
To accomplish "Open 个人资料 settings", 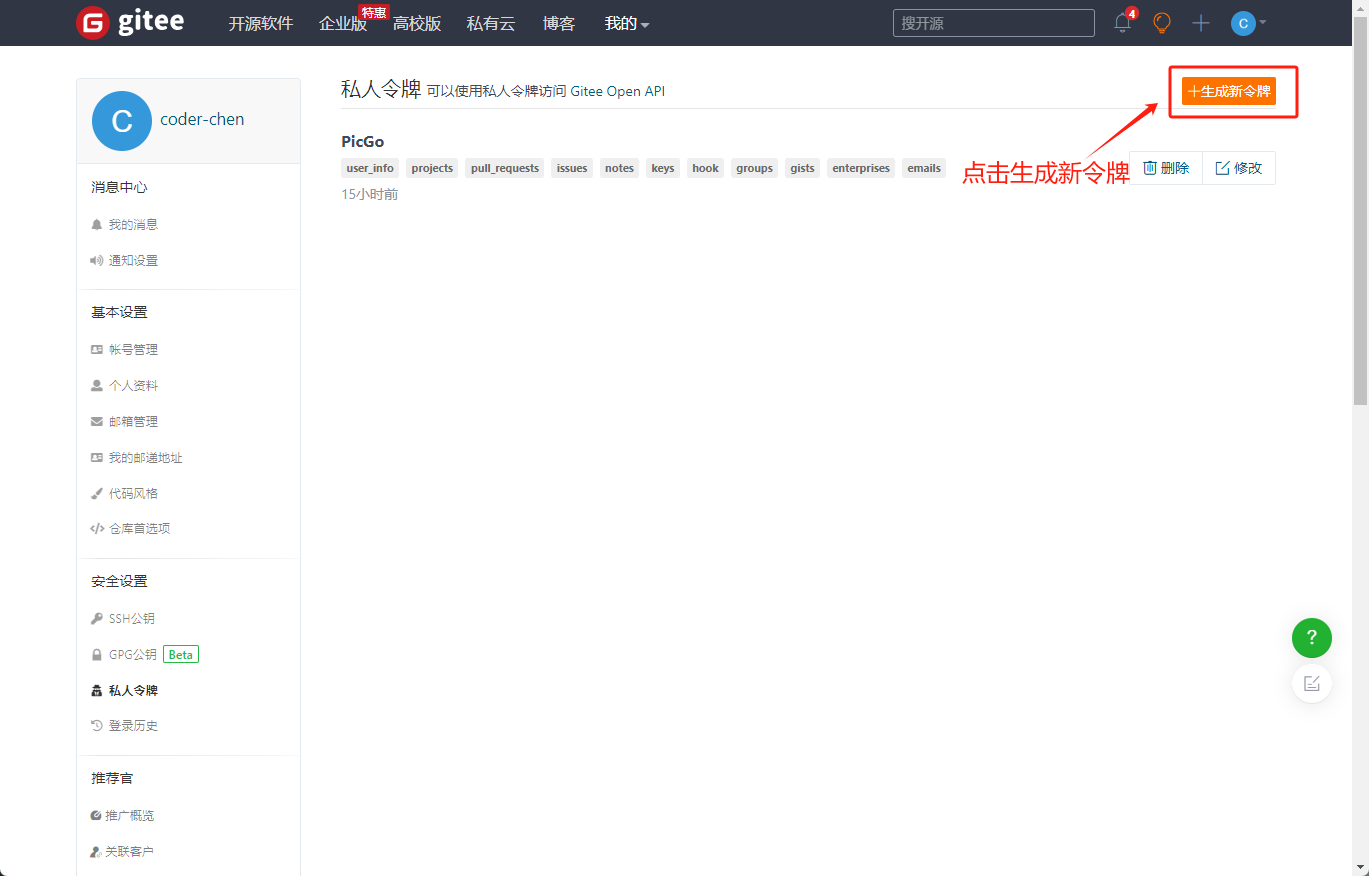I will pos(133,386).
